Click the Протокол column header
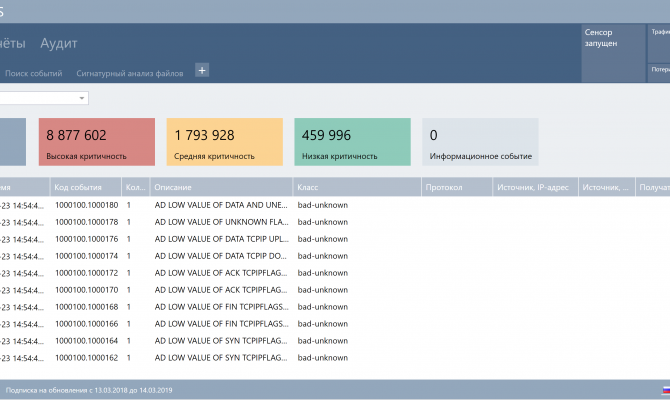Screen dimensions: 670x400 (x=455, y=187)
